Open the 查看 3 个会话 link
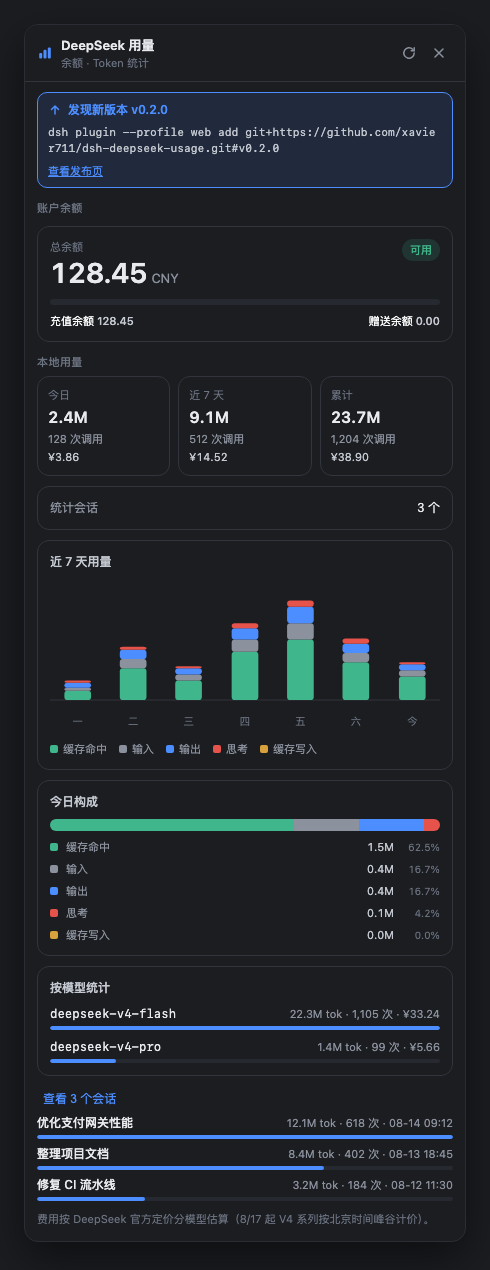 79,1099
